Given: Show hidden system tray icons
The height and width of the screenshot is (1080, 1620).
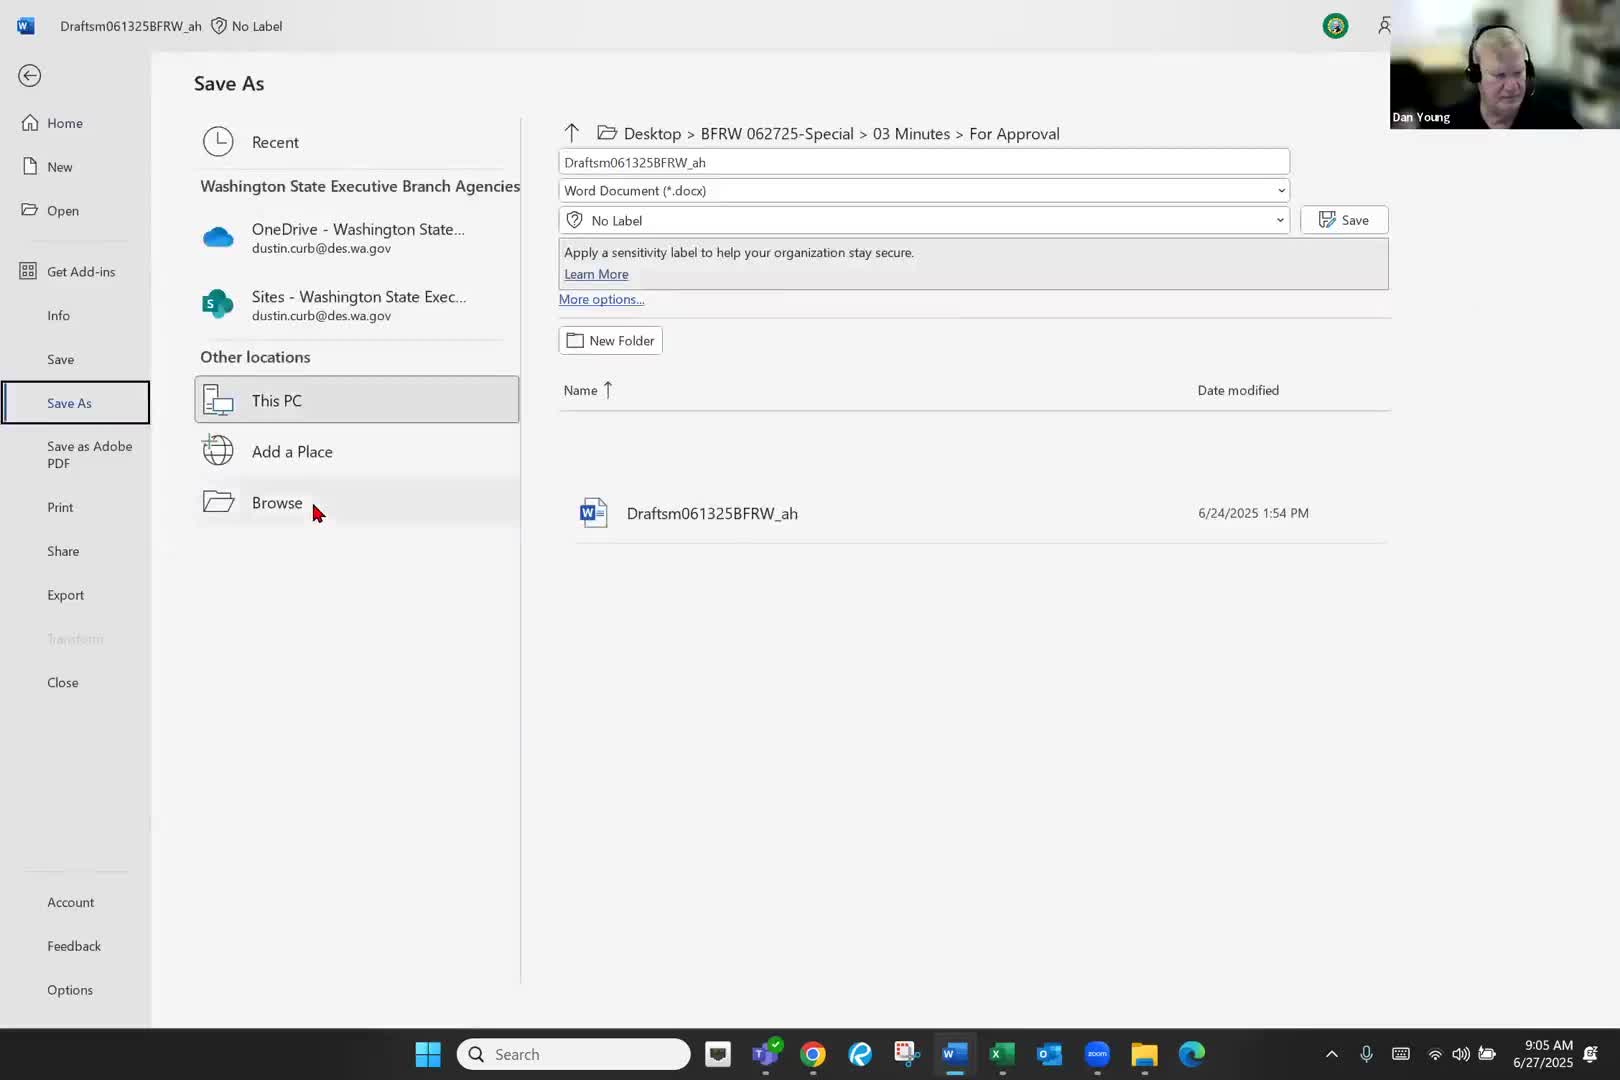Looking at the screenshot, I should (1331, 1054).
